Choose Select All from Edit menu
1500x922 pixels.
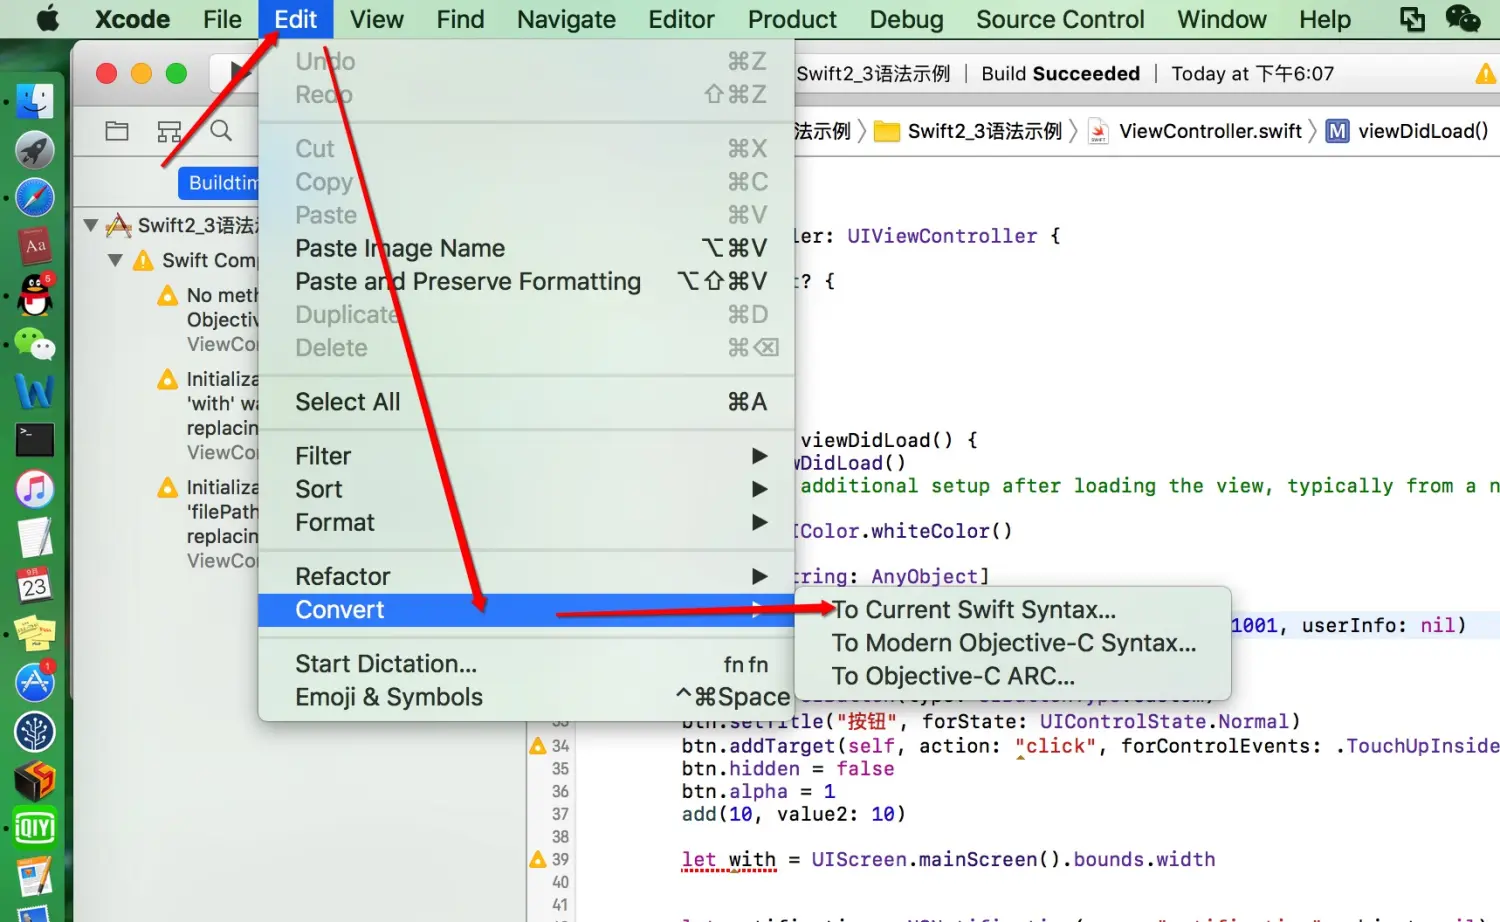pos(526,402)
